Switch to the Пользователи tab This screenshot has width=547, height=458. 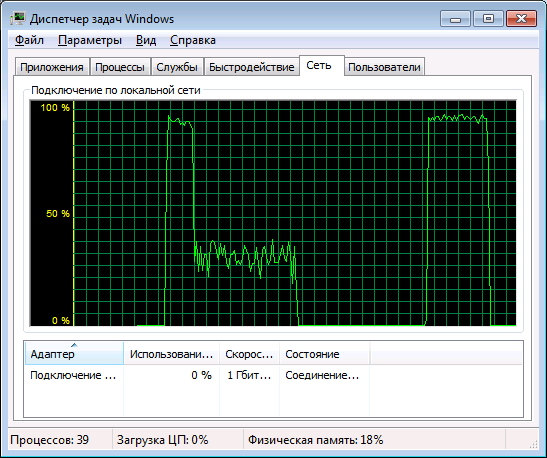click(384, 67)
